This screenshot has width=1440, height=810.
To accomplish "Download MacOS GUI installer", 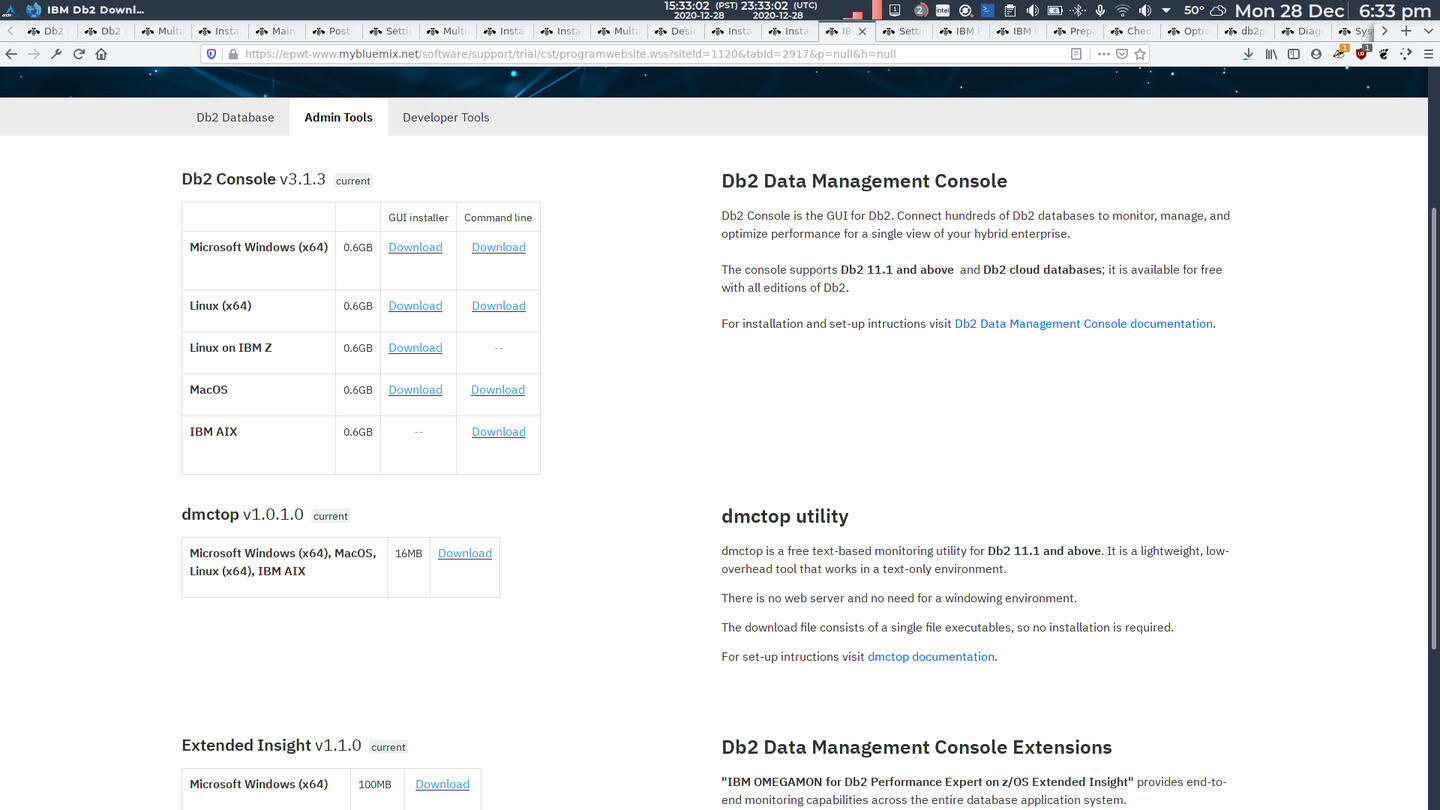I will [x=415, y=390].
